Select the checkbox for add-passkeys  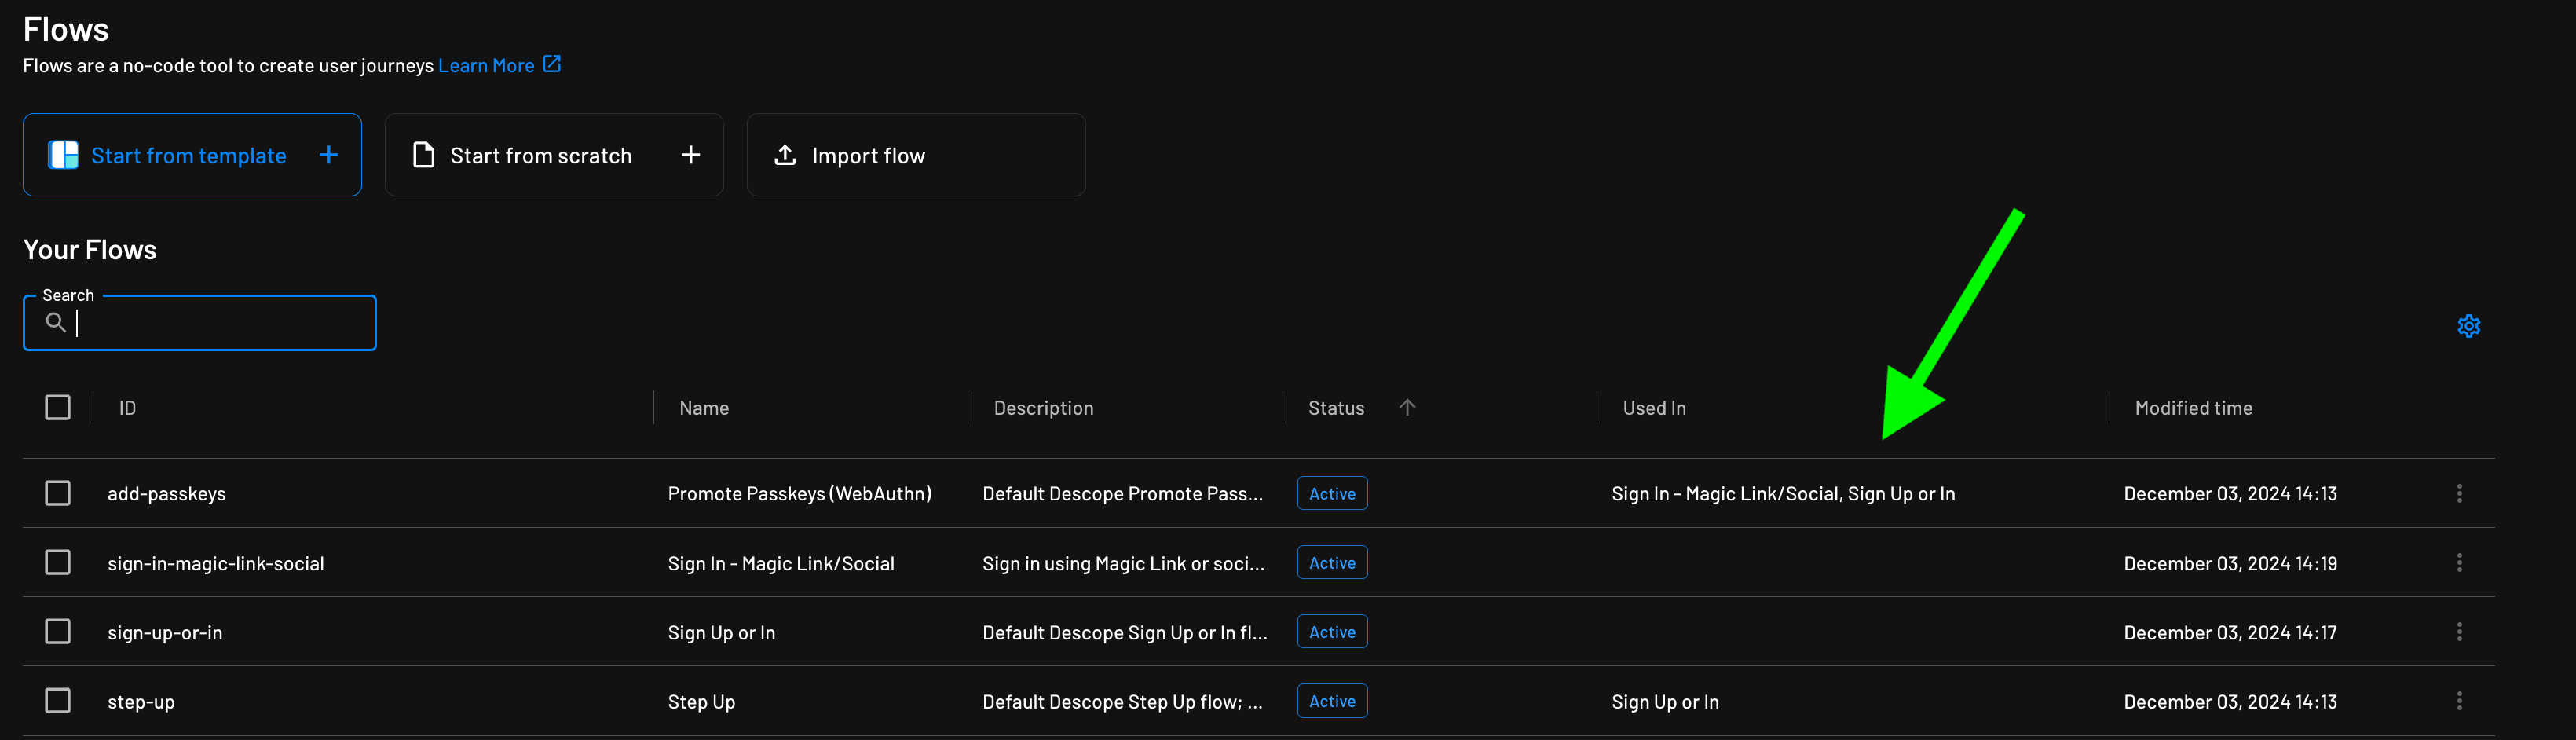(58, 492)
